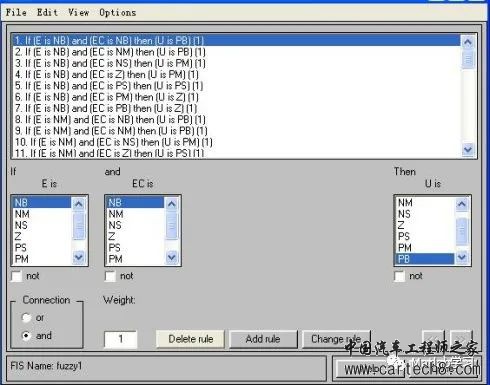Select rule 5 with U is PS

pos(109,86)
